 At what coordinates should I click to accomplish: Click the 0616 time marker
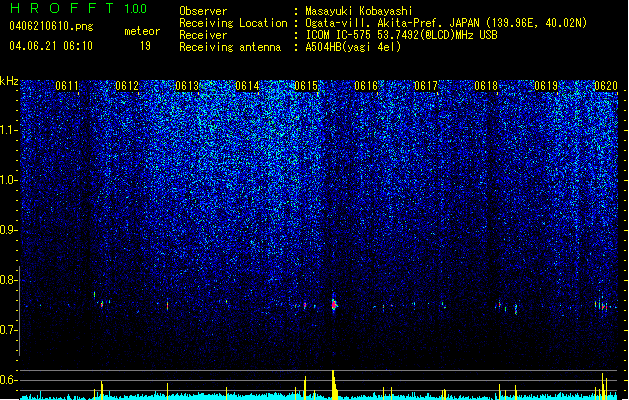pyautogui.click(x=366, y=85)
